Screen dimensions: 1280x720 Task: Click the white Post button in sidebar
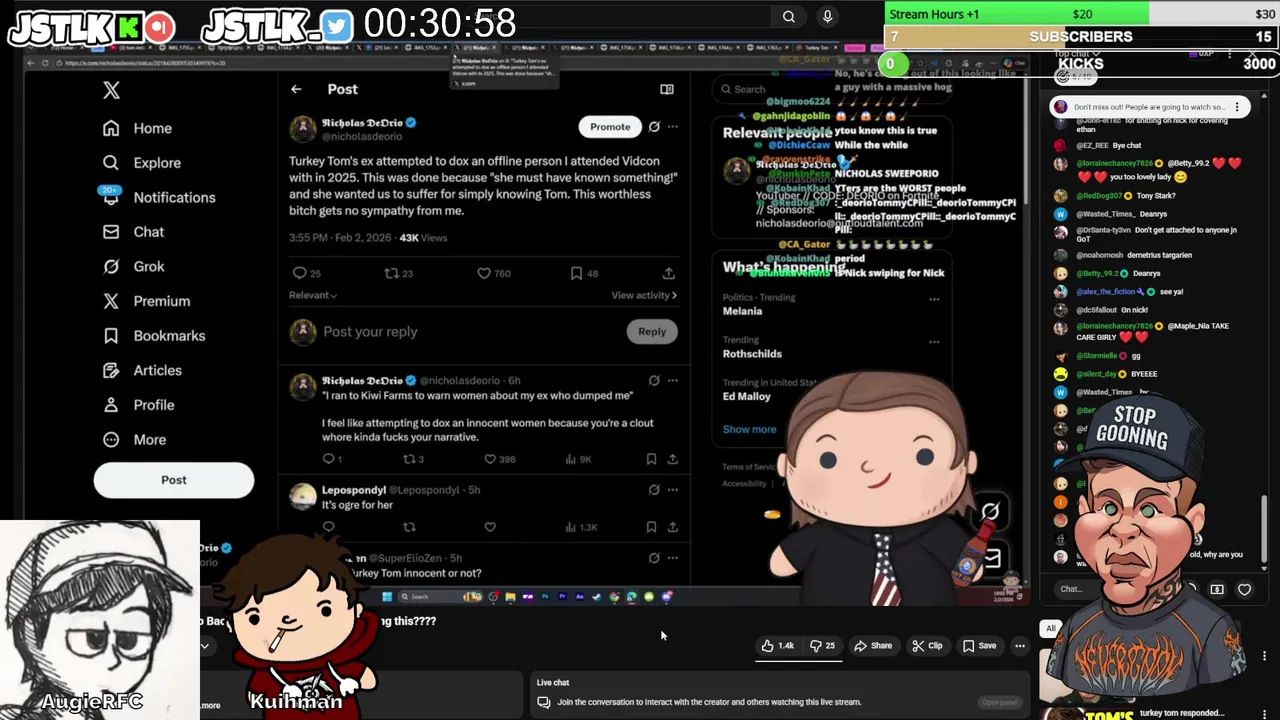(x=174, y=480)
